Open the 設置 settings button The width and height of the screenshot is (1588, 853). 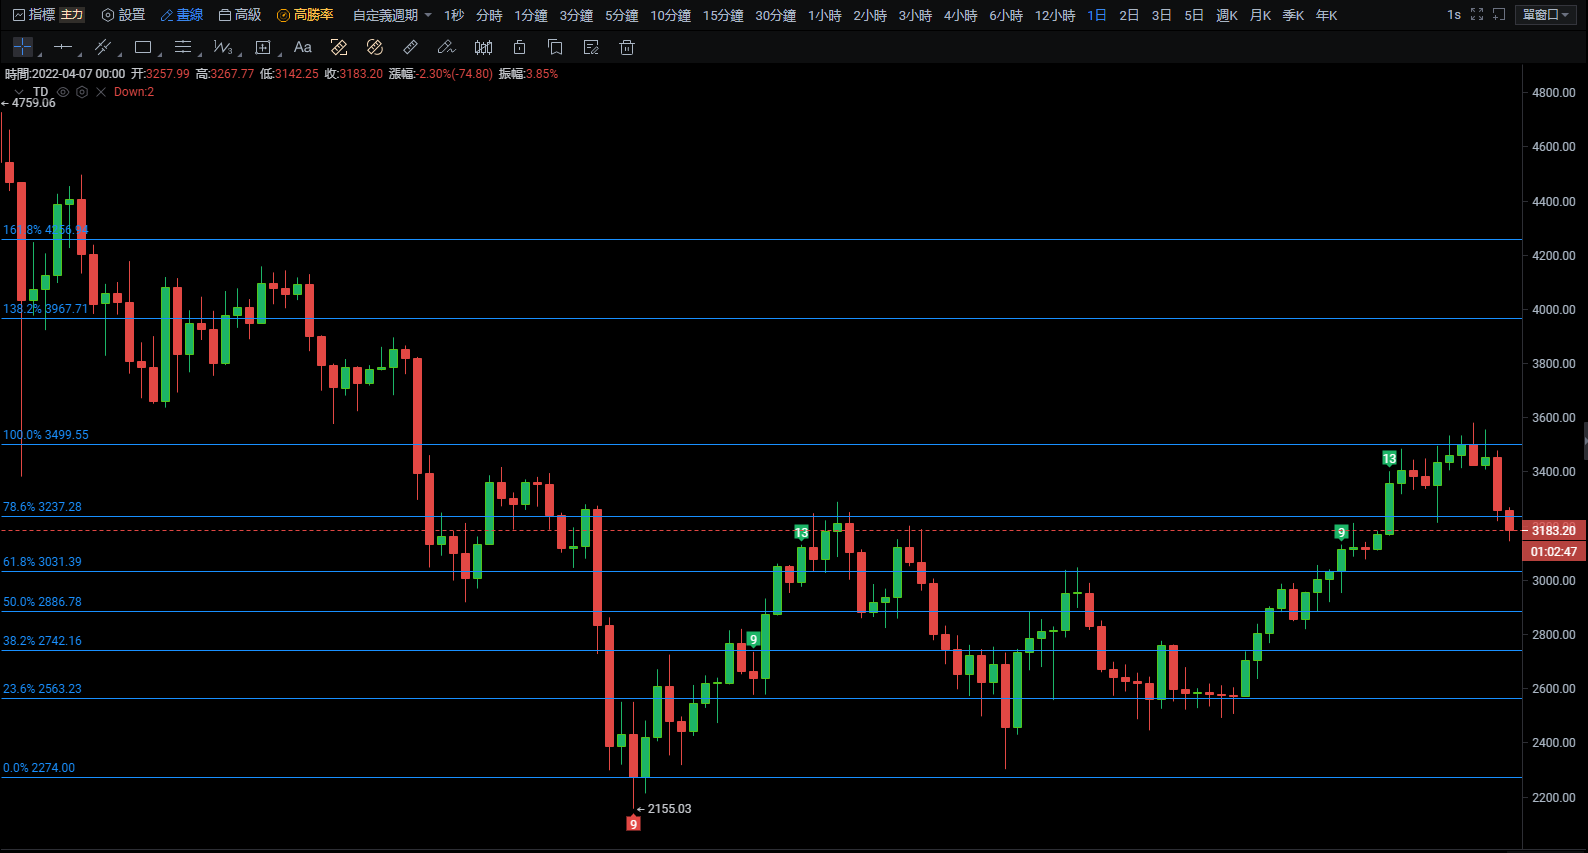point(123,15)
